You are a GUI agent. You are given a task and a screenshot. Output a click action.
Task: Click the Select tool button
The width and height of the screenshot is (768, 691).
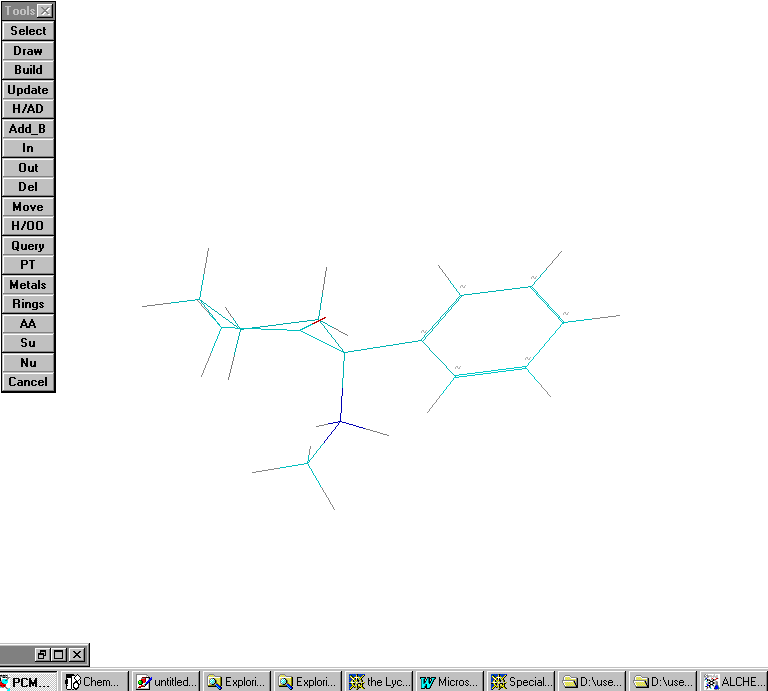click(28, 31)
